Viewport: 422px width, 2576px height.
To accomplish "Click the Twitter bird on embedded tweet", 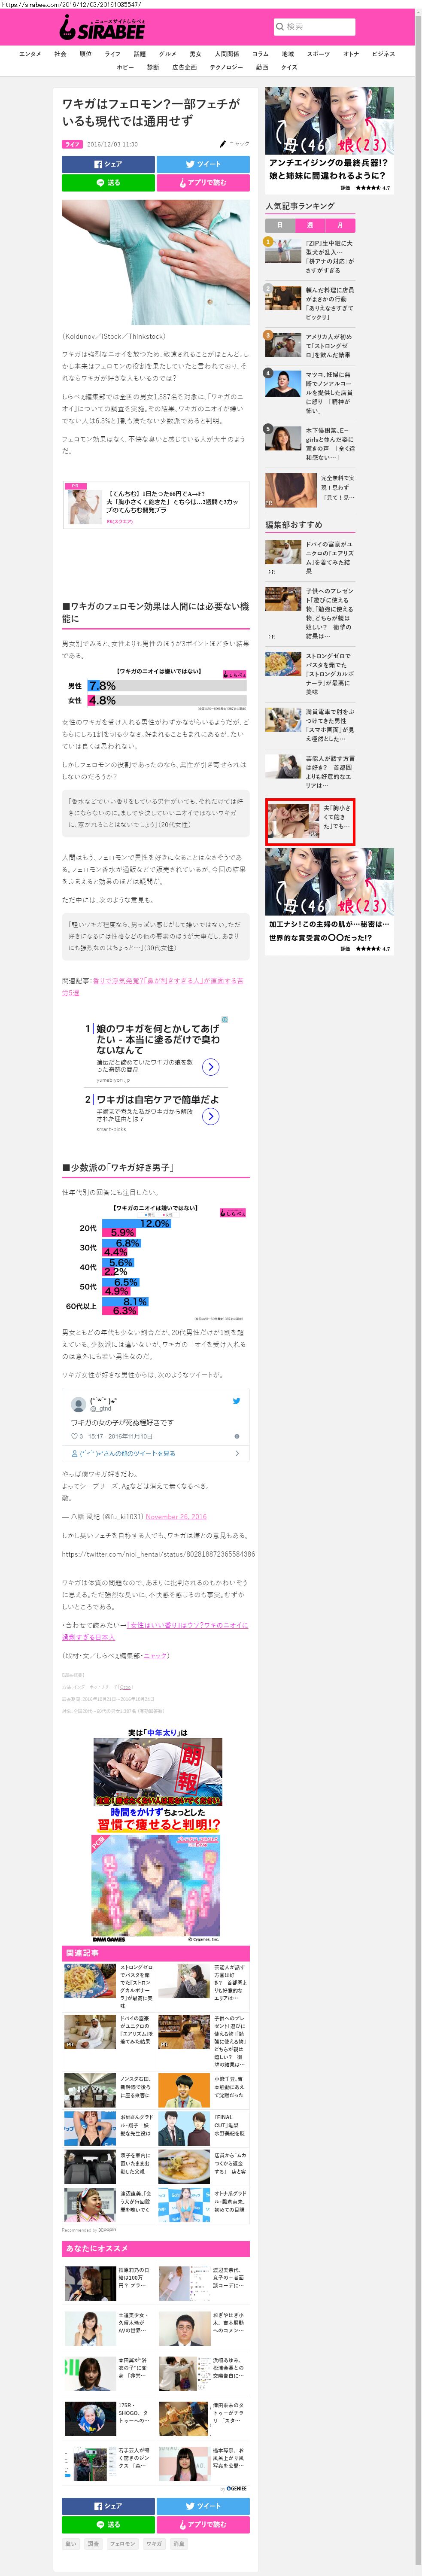I will (236, 1401).
